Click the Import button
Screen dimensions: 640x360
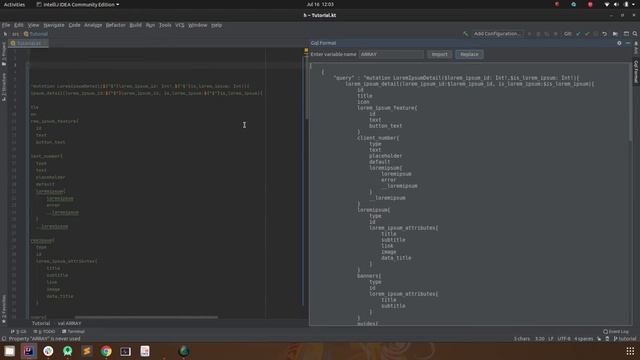(x=440, y=54)
